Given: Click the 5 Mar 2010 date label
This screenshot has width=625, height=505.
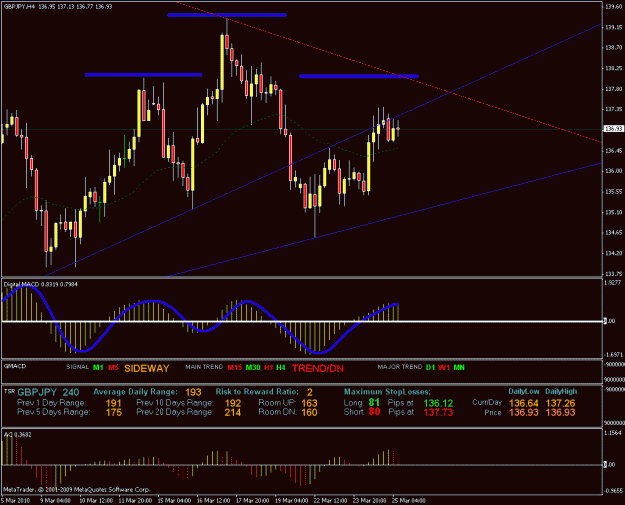Looking at the screenshot, I should point(15,501).
